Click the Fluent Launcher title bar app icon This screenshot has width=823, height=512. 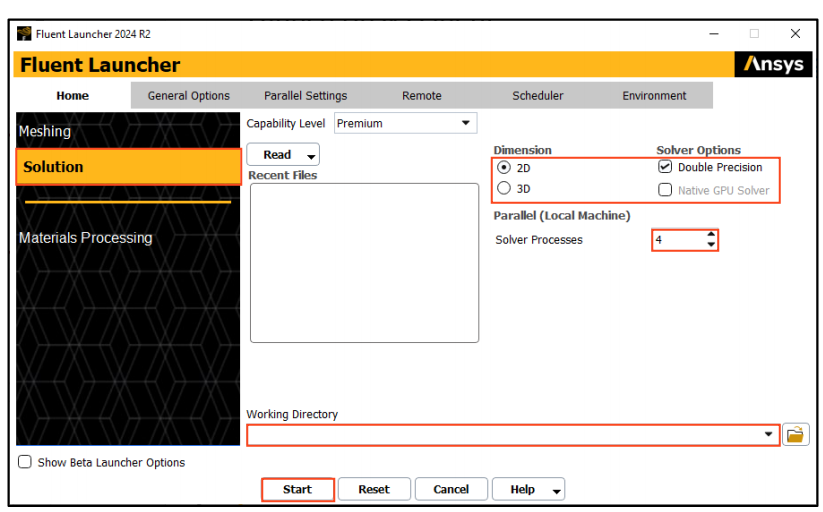click(x=24, y=34)
